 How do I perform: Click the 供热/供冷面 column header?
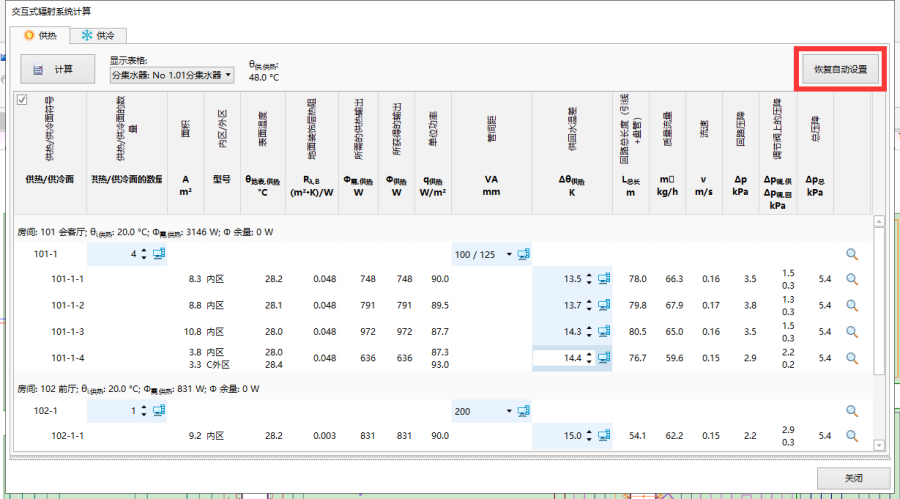tap(50, 153)
